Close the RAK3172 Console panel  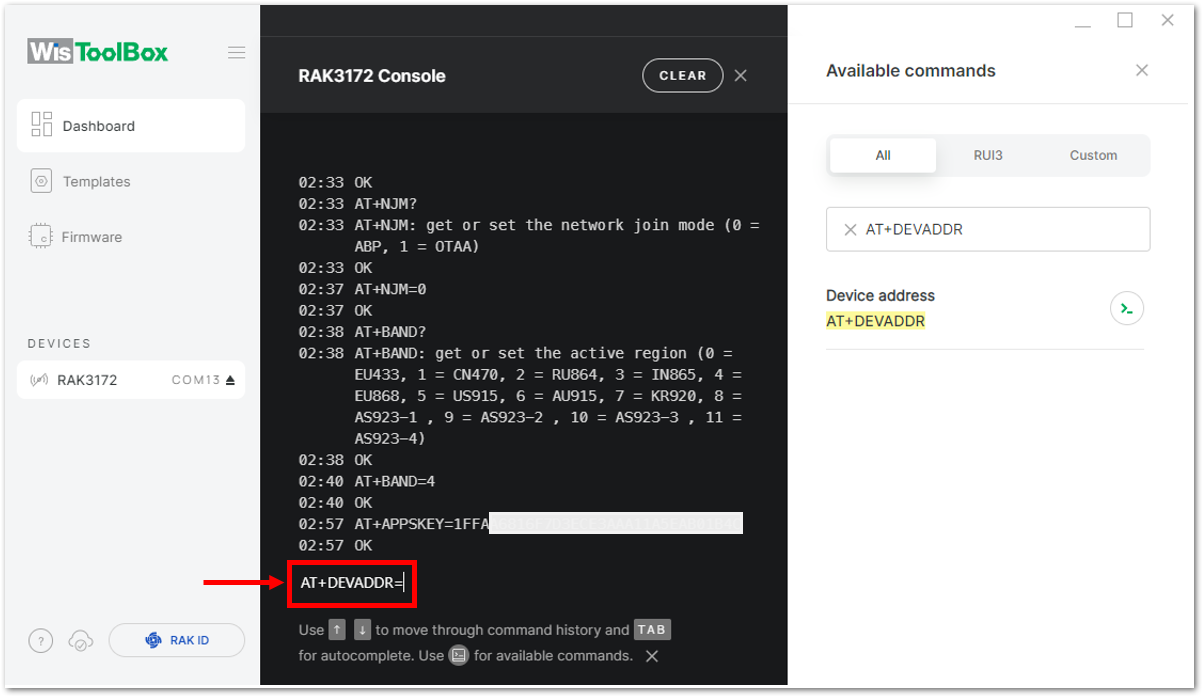click(741, 75)
